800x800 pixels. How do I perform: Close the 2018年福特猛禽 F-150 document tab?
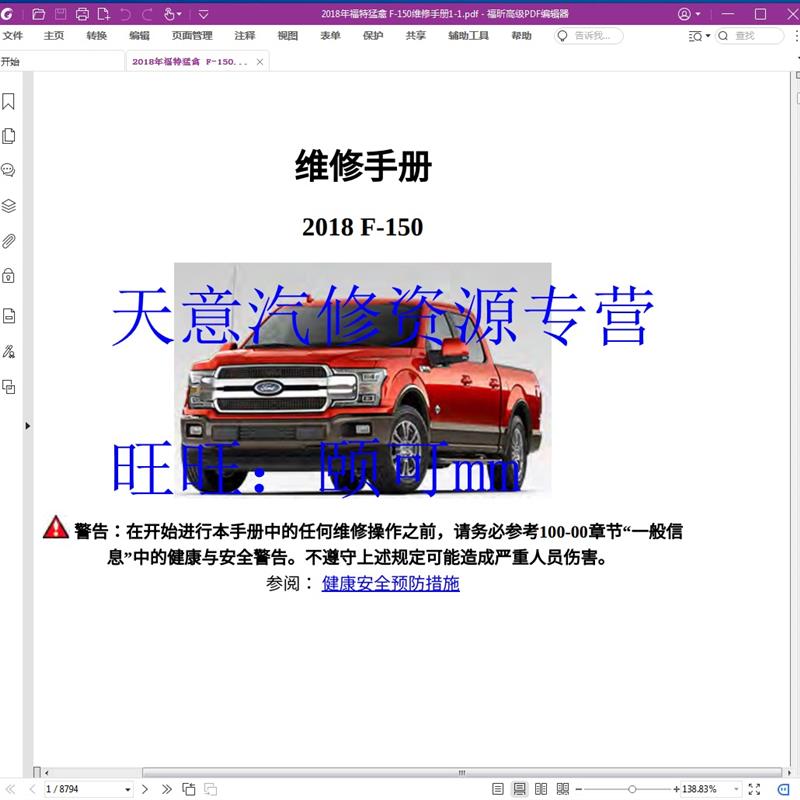click(260, 62)
